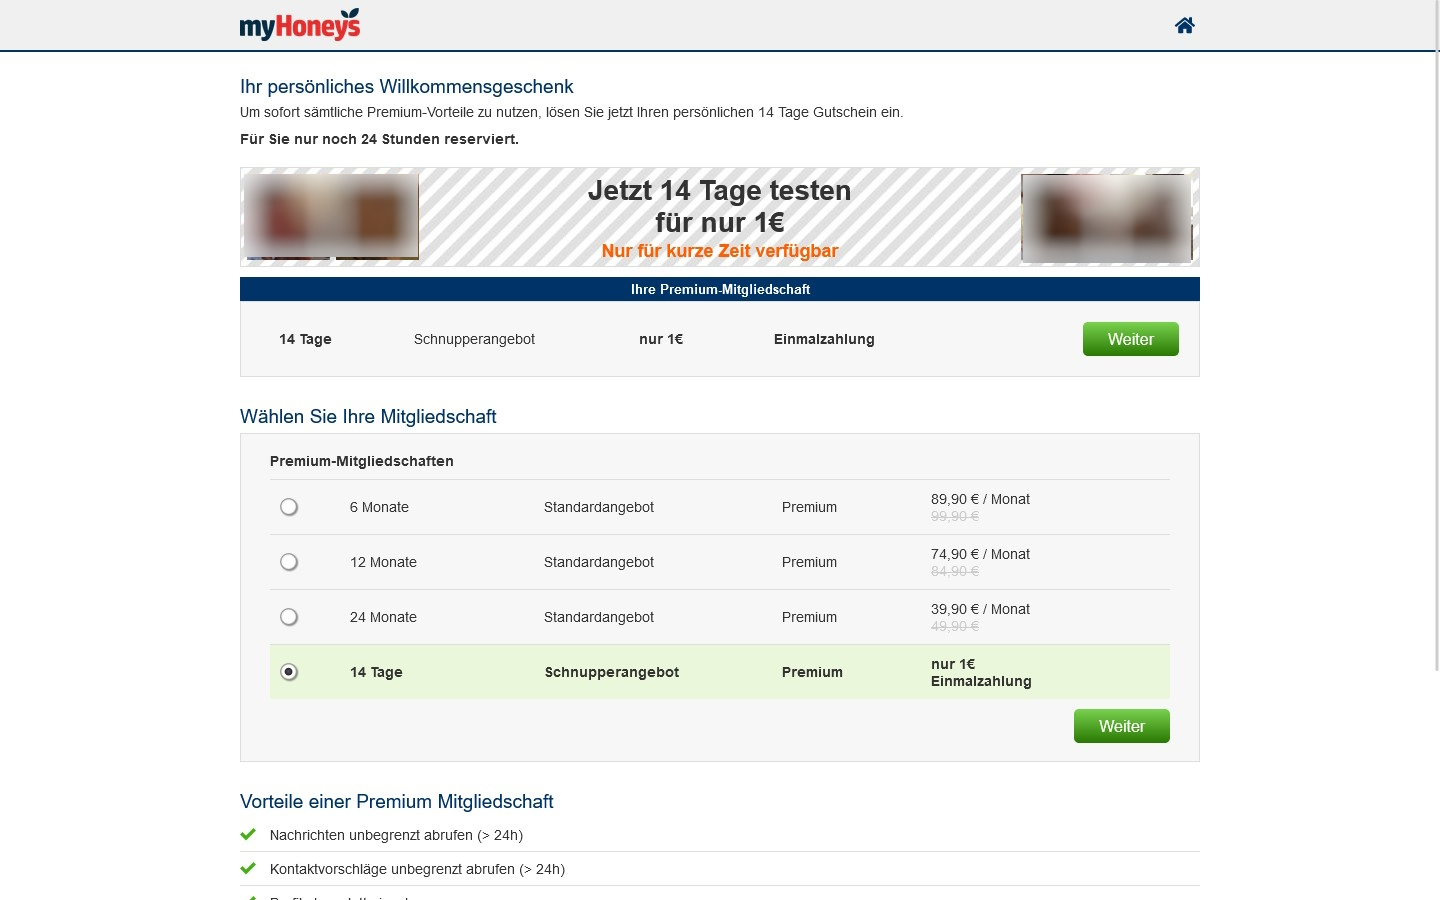Click the orange 'Nur für kurze Zeit verfügbar' text

pos(719,251)
